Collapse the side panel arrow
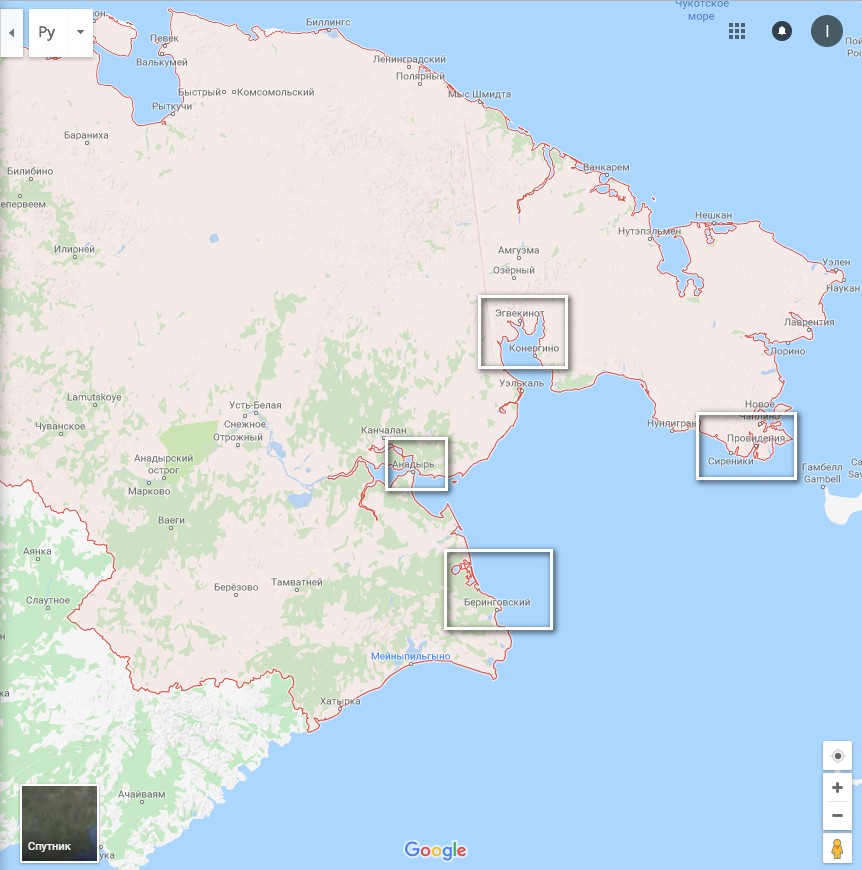 pyautogui.click(x=10, y=33)
